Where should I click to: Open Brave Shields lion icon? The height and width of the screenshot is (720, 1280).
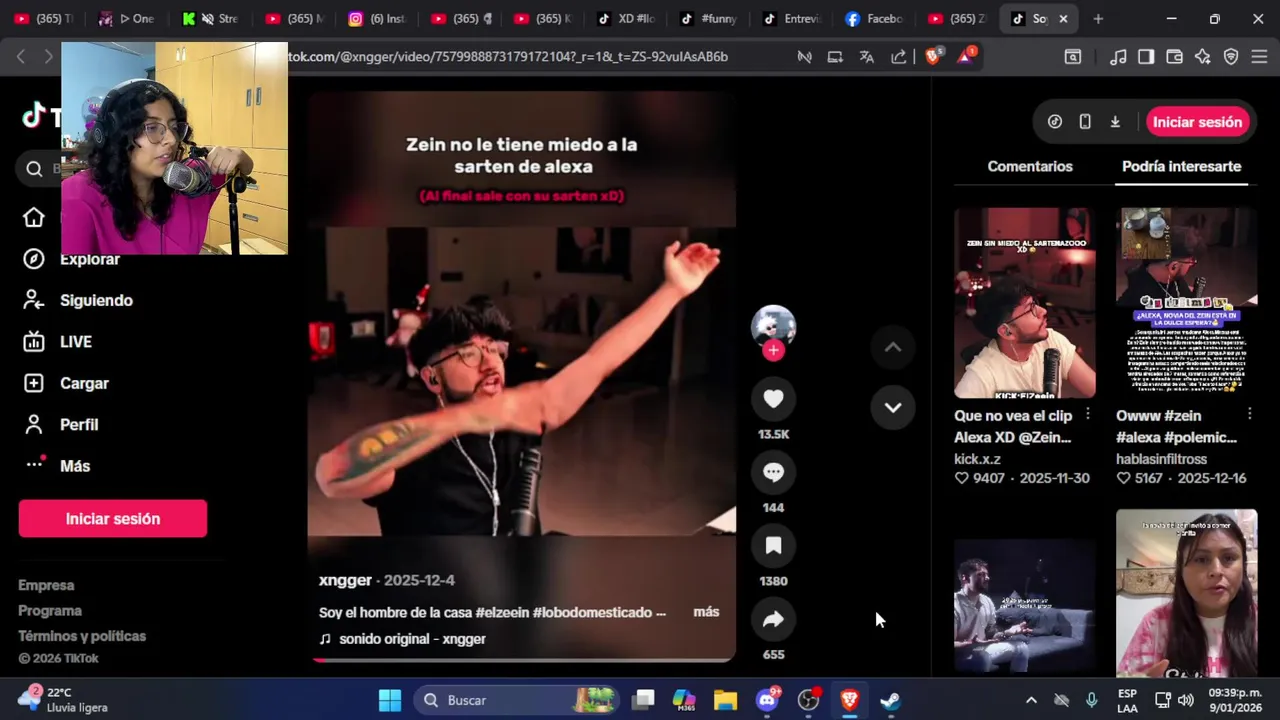pos(933,57)
